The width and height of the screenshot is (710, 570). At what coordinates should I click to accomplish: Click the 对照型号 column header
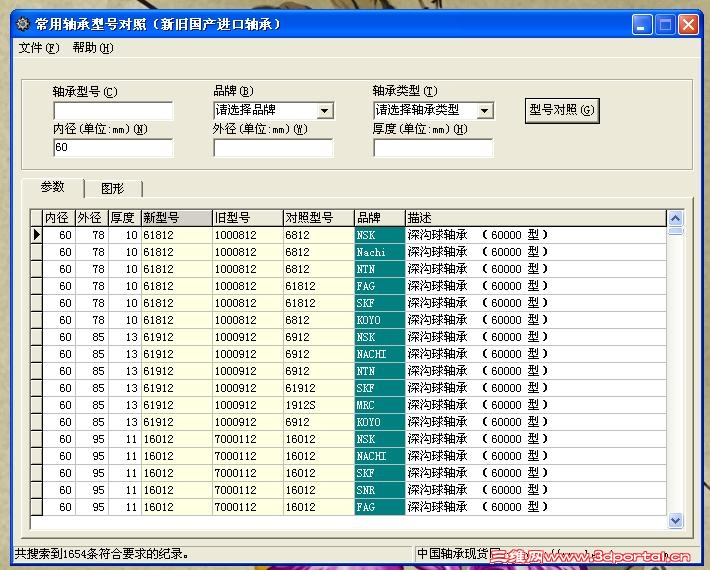click(319, 218)
